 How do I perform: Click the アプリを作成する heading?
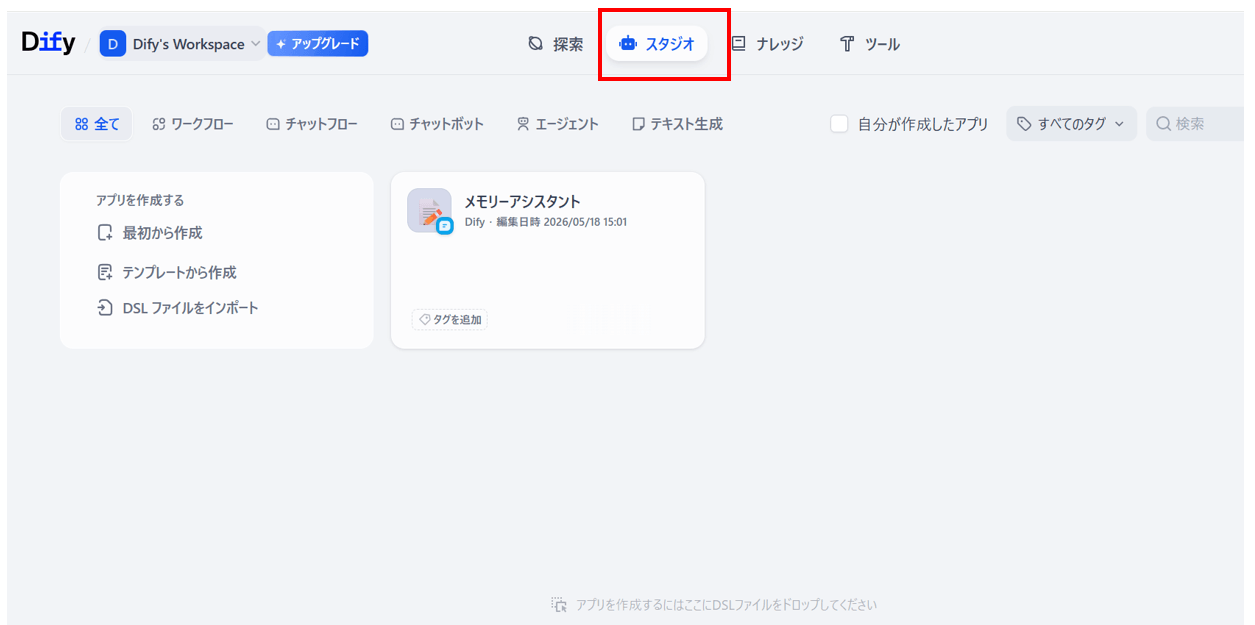tap(140, 200)
